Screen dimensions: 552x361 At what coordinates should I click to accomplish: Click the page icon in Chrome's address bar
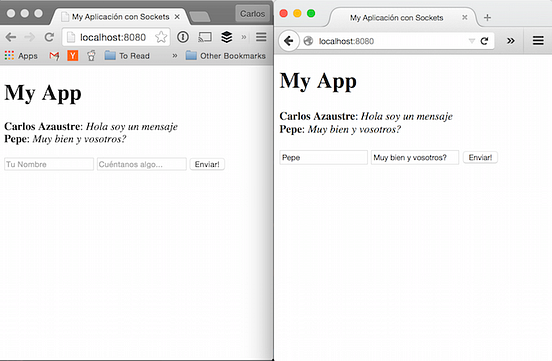click(x=71, y=37)
